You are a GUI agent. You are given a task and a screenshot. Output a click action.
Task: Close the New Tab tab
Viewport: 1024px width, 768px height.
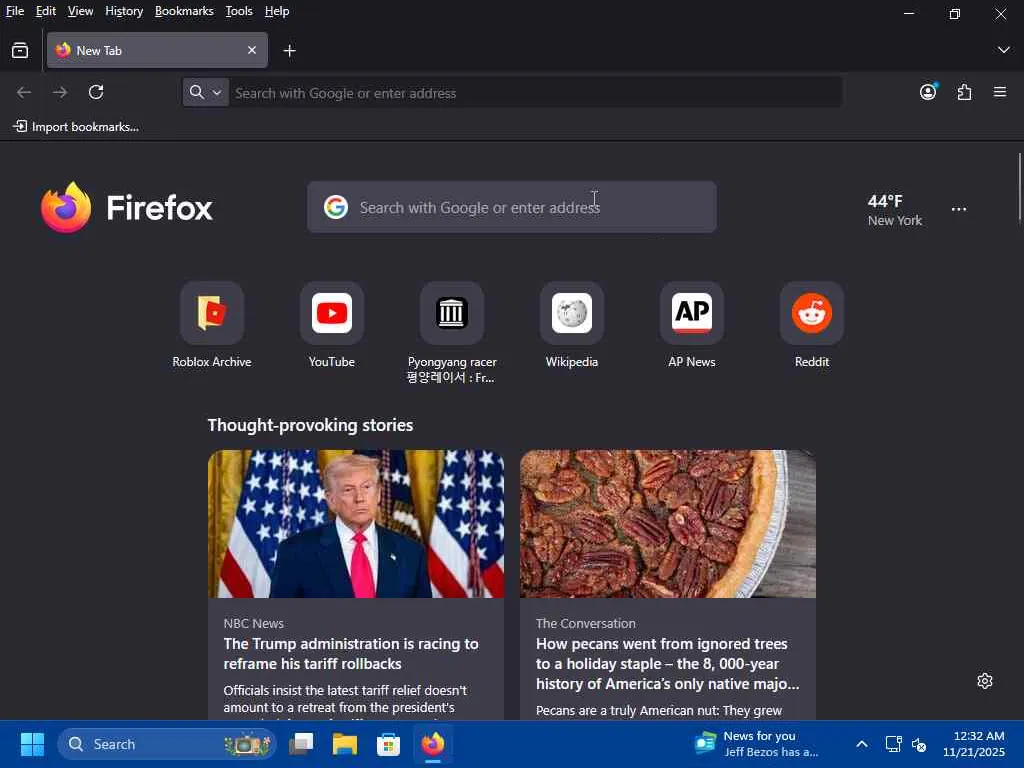tap(251, 50)
